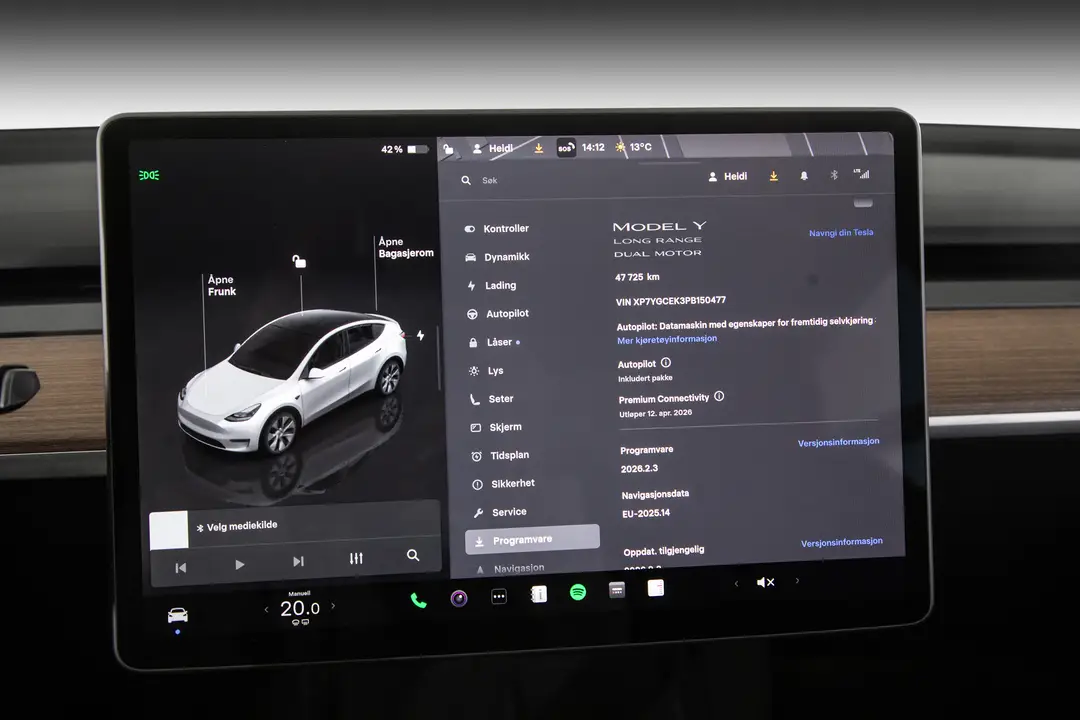This screenshot has height=720, width=1080.
Task: Tap the 13°C weather indicator
Action: (633, 147)
